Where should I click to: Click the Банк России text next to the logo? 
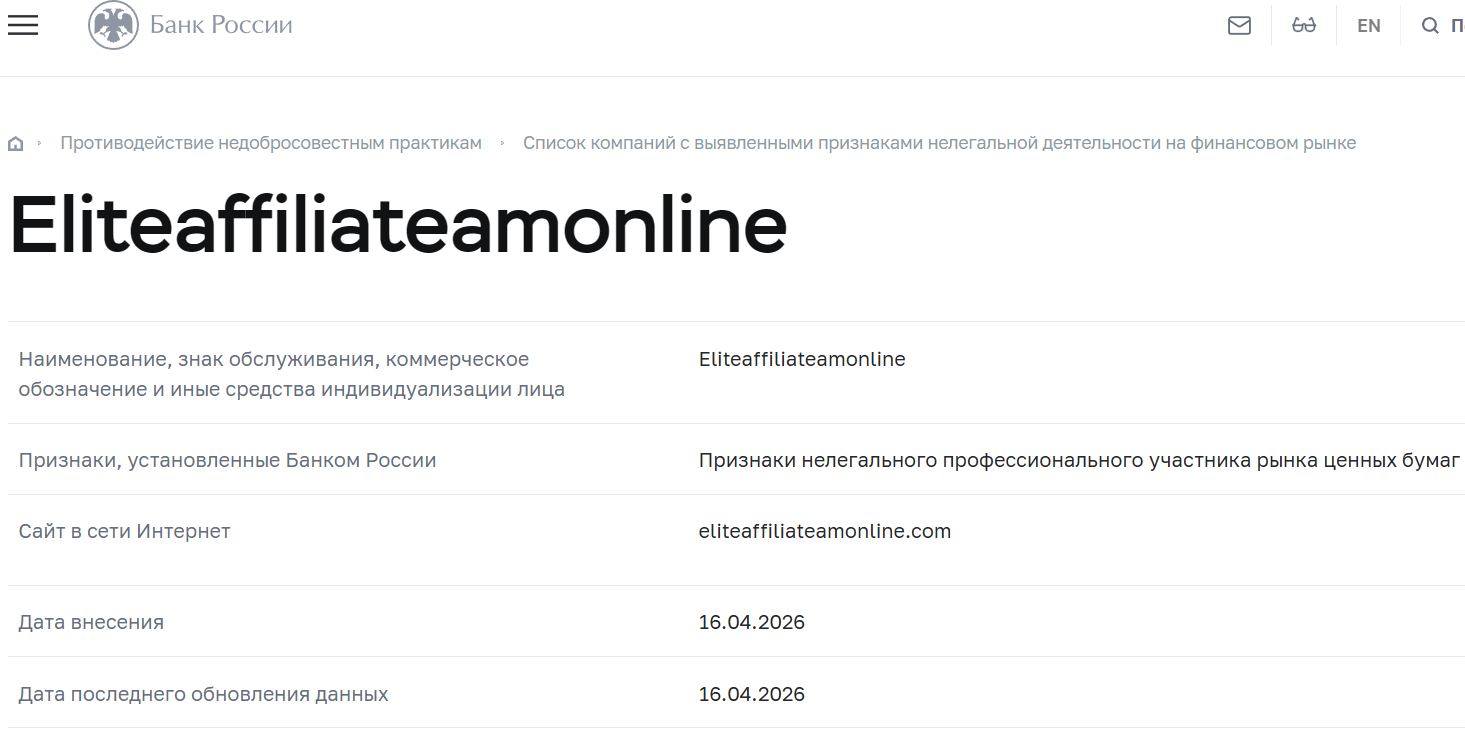pos(219,25)
